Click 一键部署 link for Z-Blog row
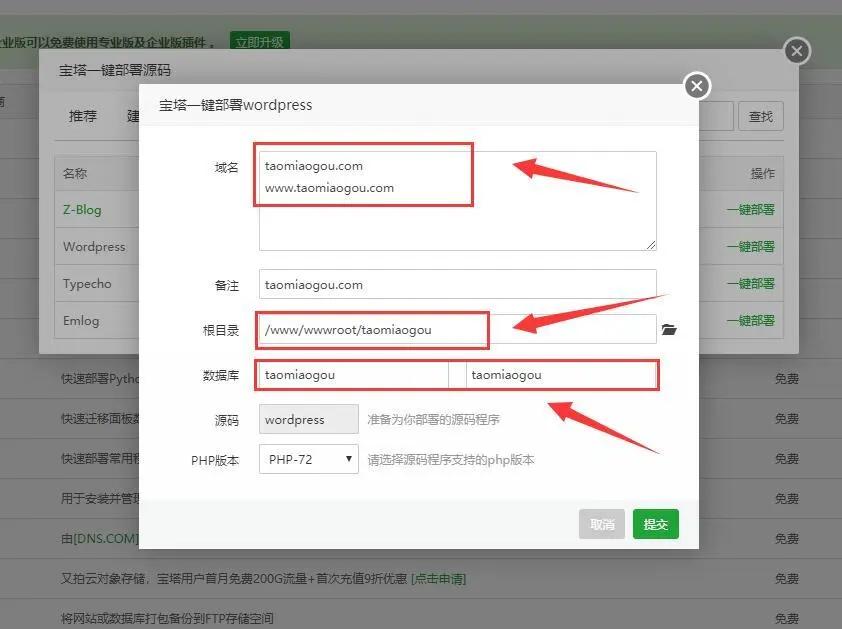Viewport: 842px width, 629px height. tap(751, 209)
